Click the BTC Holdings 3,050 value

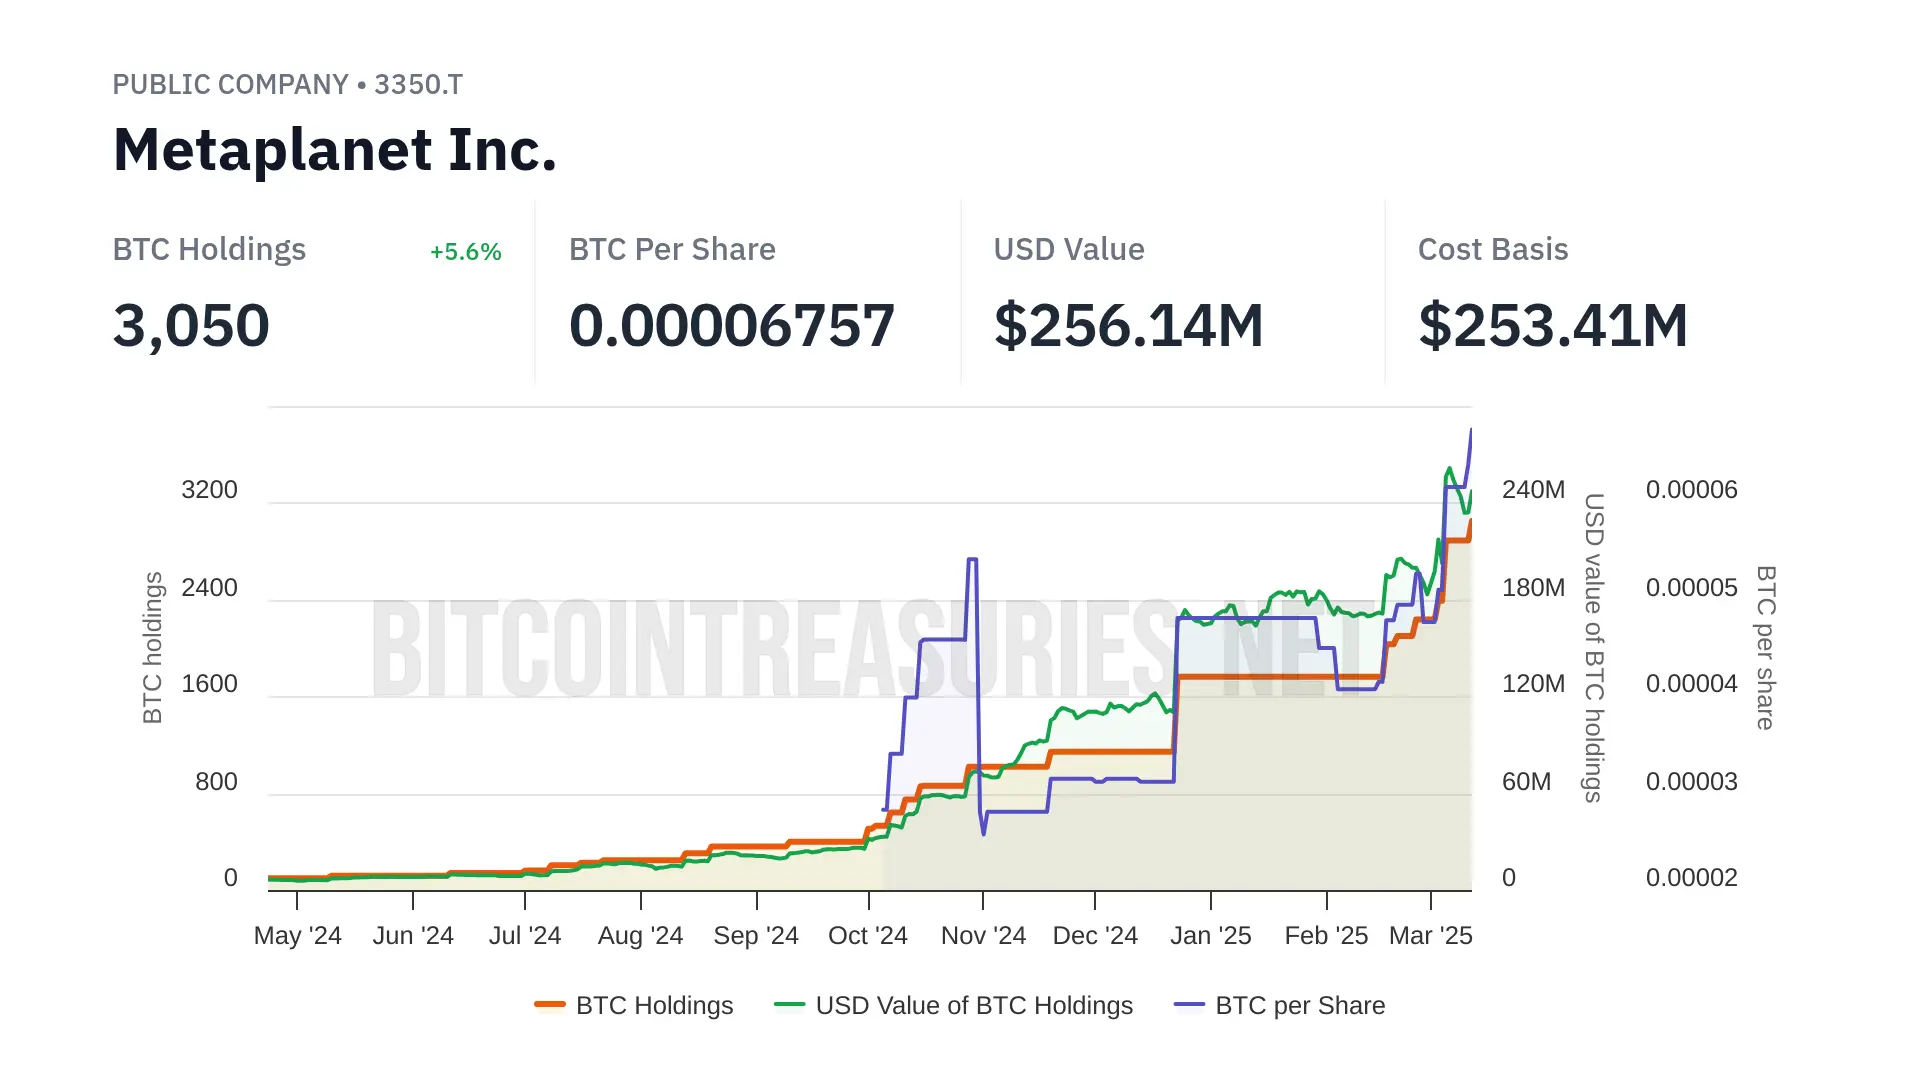pyautogui.click(x=191, y=326)
